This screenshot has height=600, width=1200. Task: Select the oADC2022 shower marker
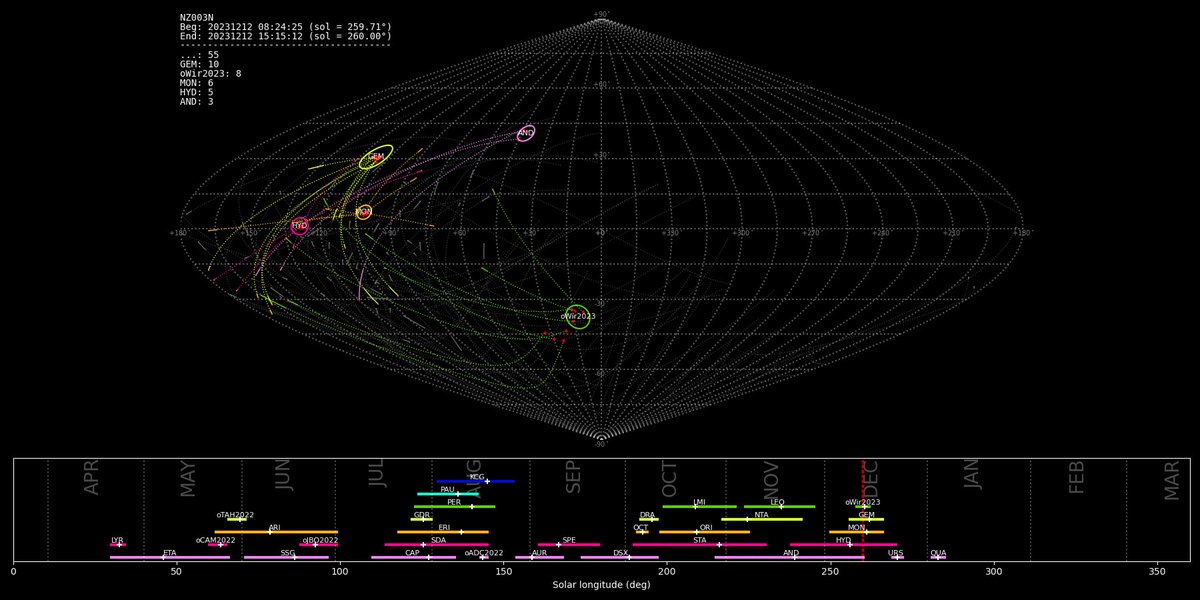[x=483, y=557]
